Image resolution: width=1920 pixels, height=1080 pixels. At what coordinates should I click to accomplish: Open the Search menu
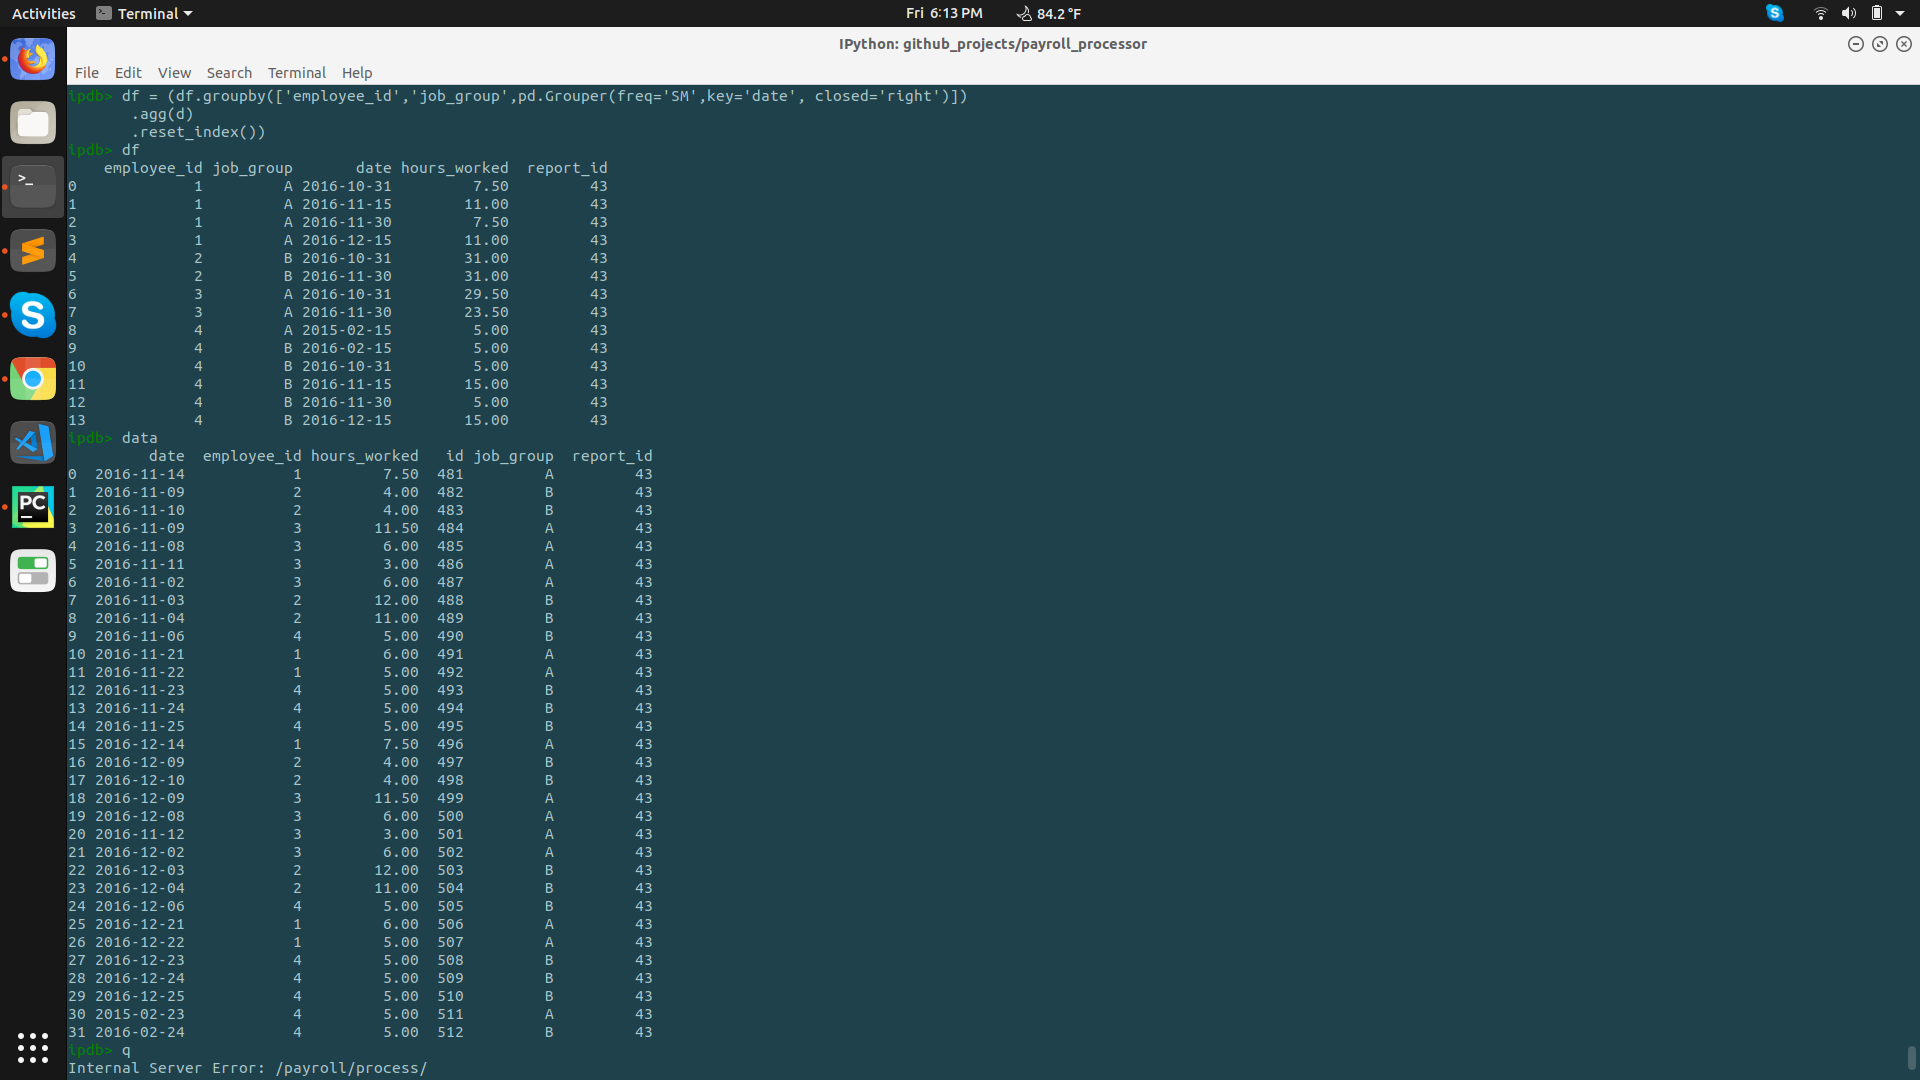point(229,73)
